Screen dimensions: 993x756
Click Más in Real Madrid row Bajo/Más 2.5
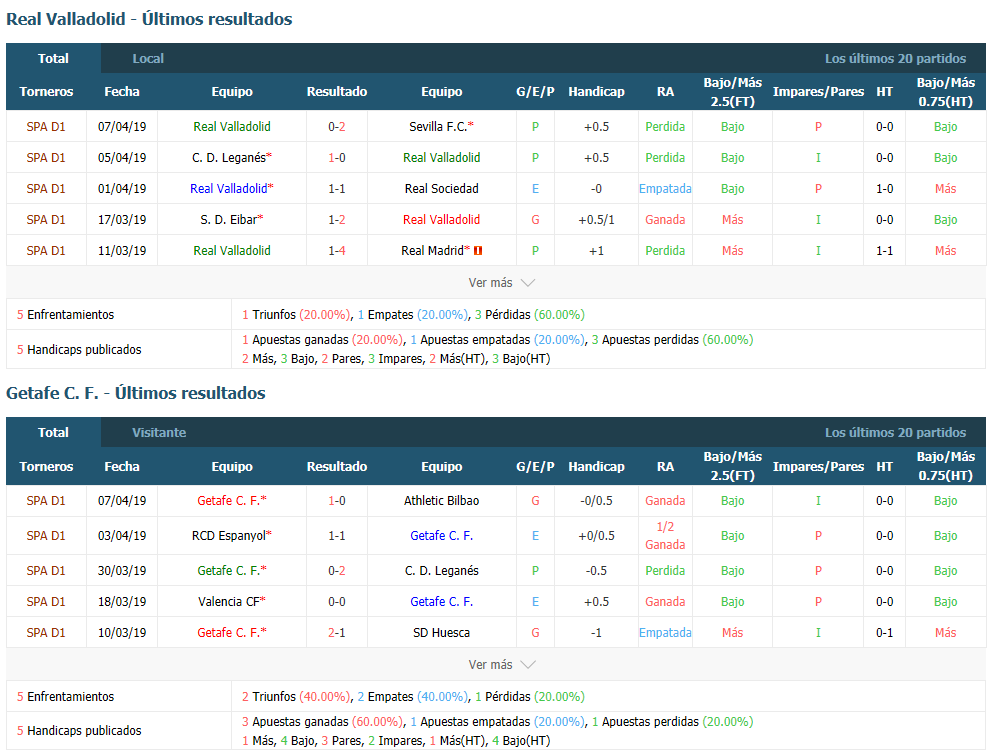[x=732, y=251]
